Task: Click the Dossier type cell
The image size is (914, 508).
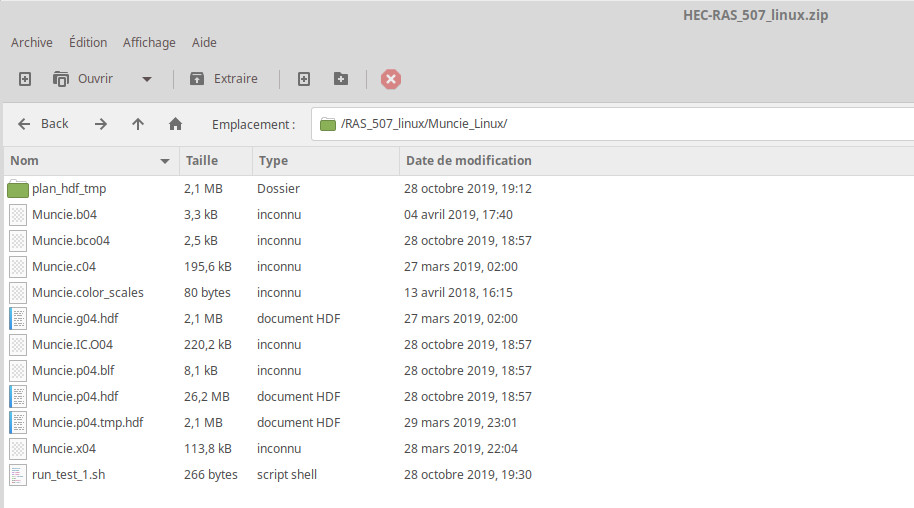Action: (279, 188)
